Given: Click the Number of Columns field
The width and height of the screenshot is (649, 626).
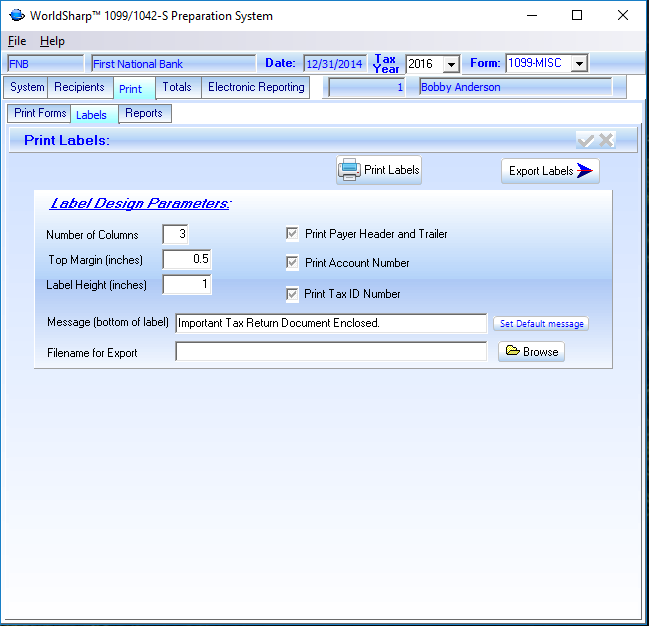Looking at the screenshot, I should tap(175, 234).
